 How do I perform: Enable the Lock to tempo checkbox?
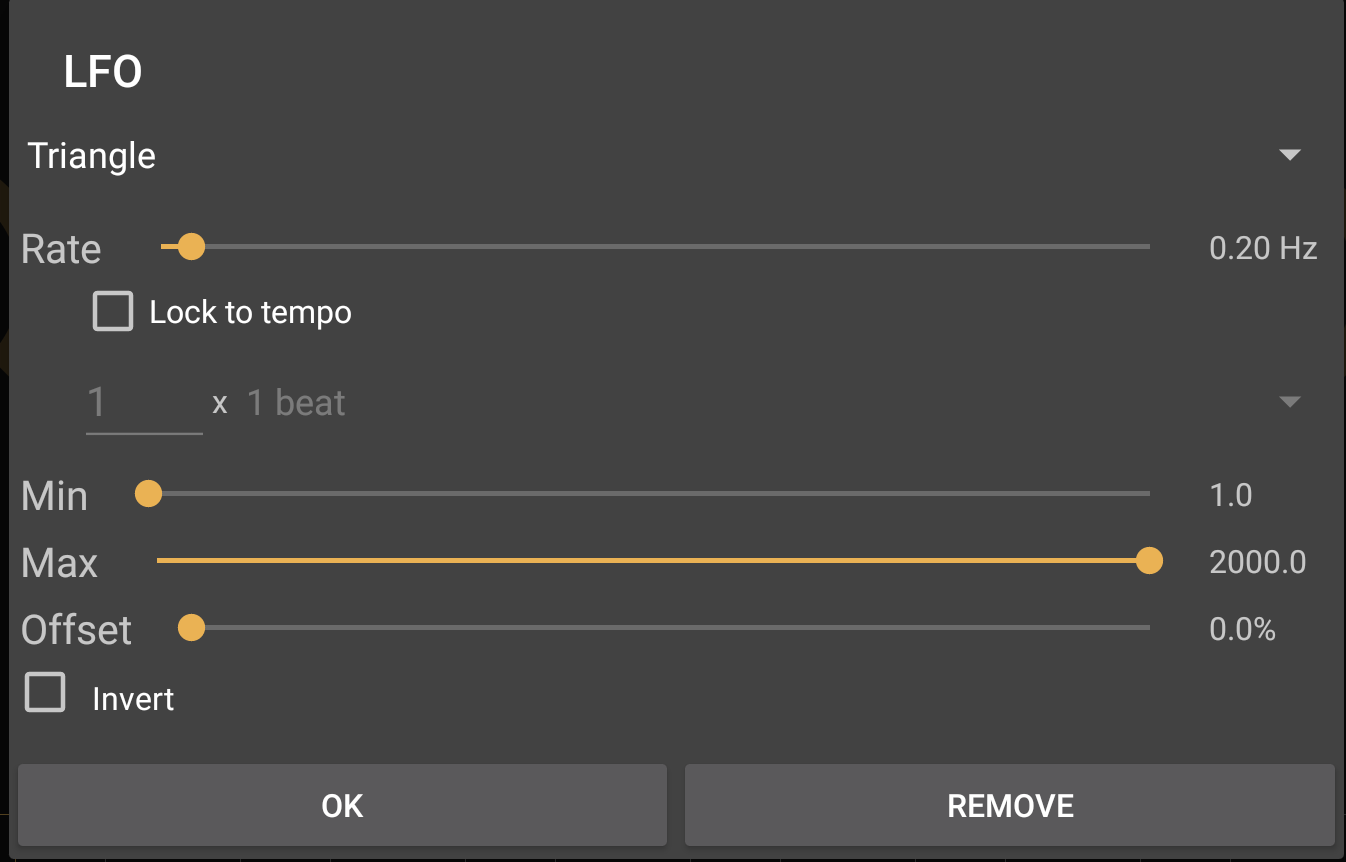(113, 311)
